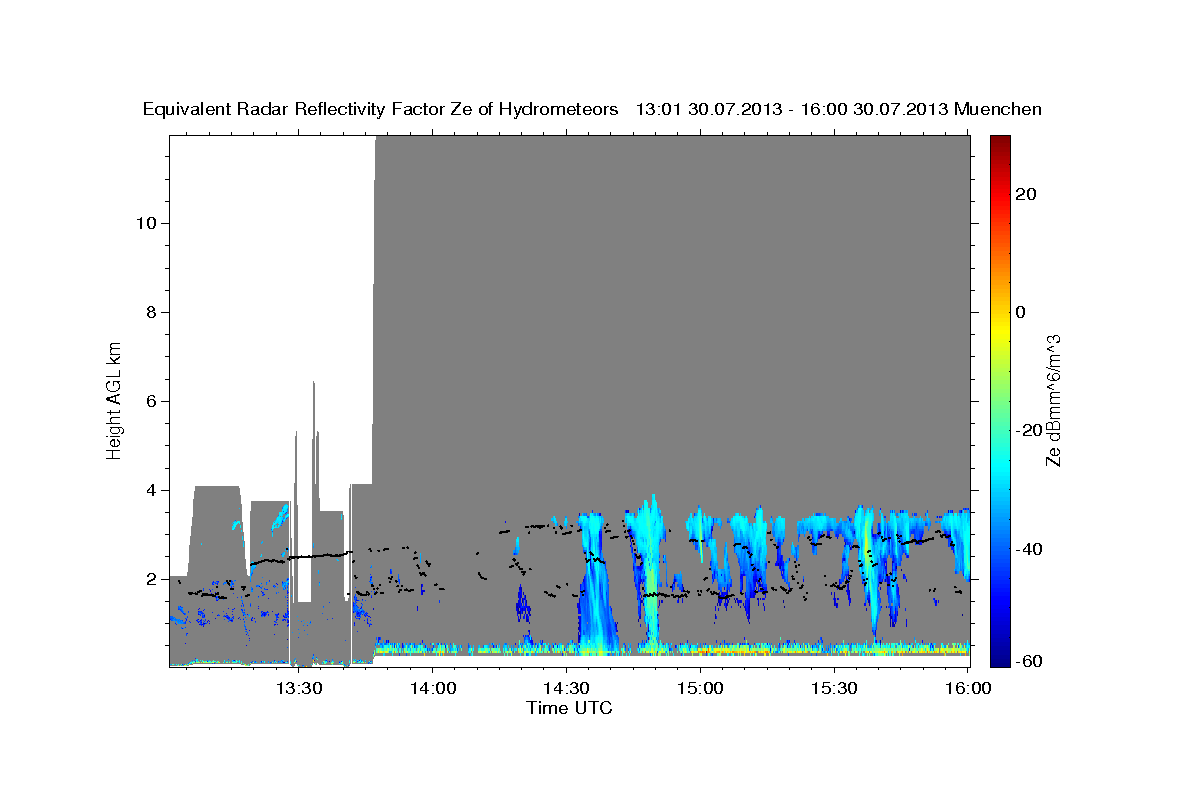Click the height tick label '2'
The width and height of the screenshot is (1200, 800).
pos(151,579)
